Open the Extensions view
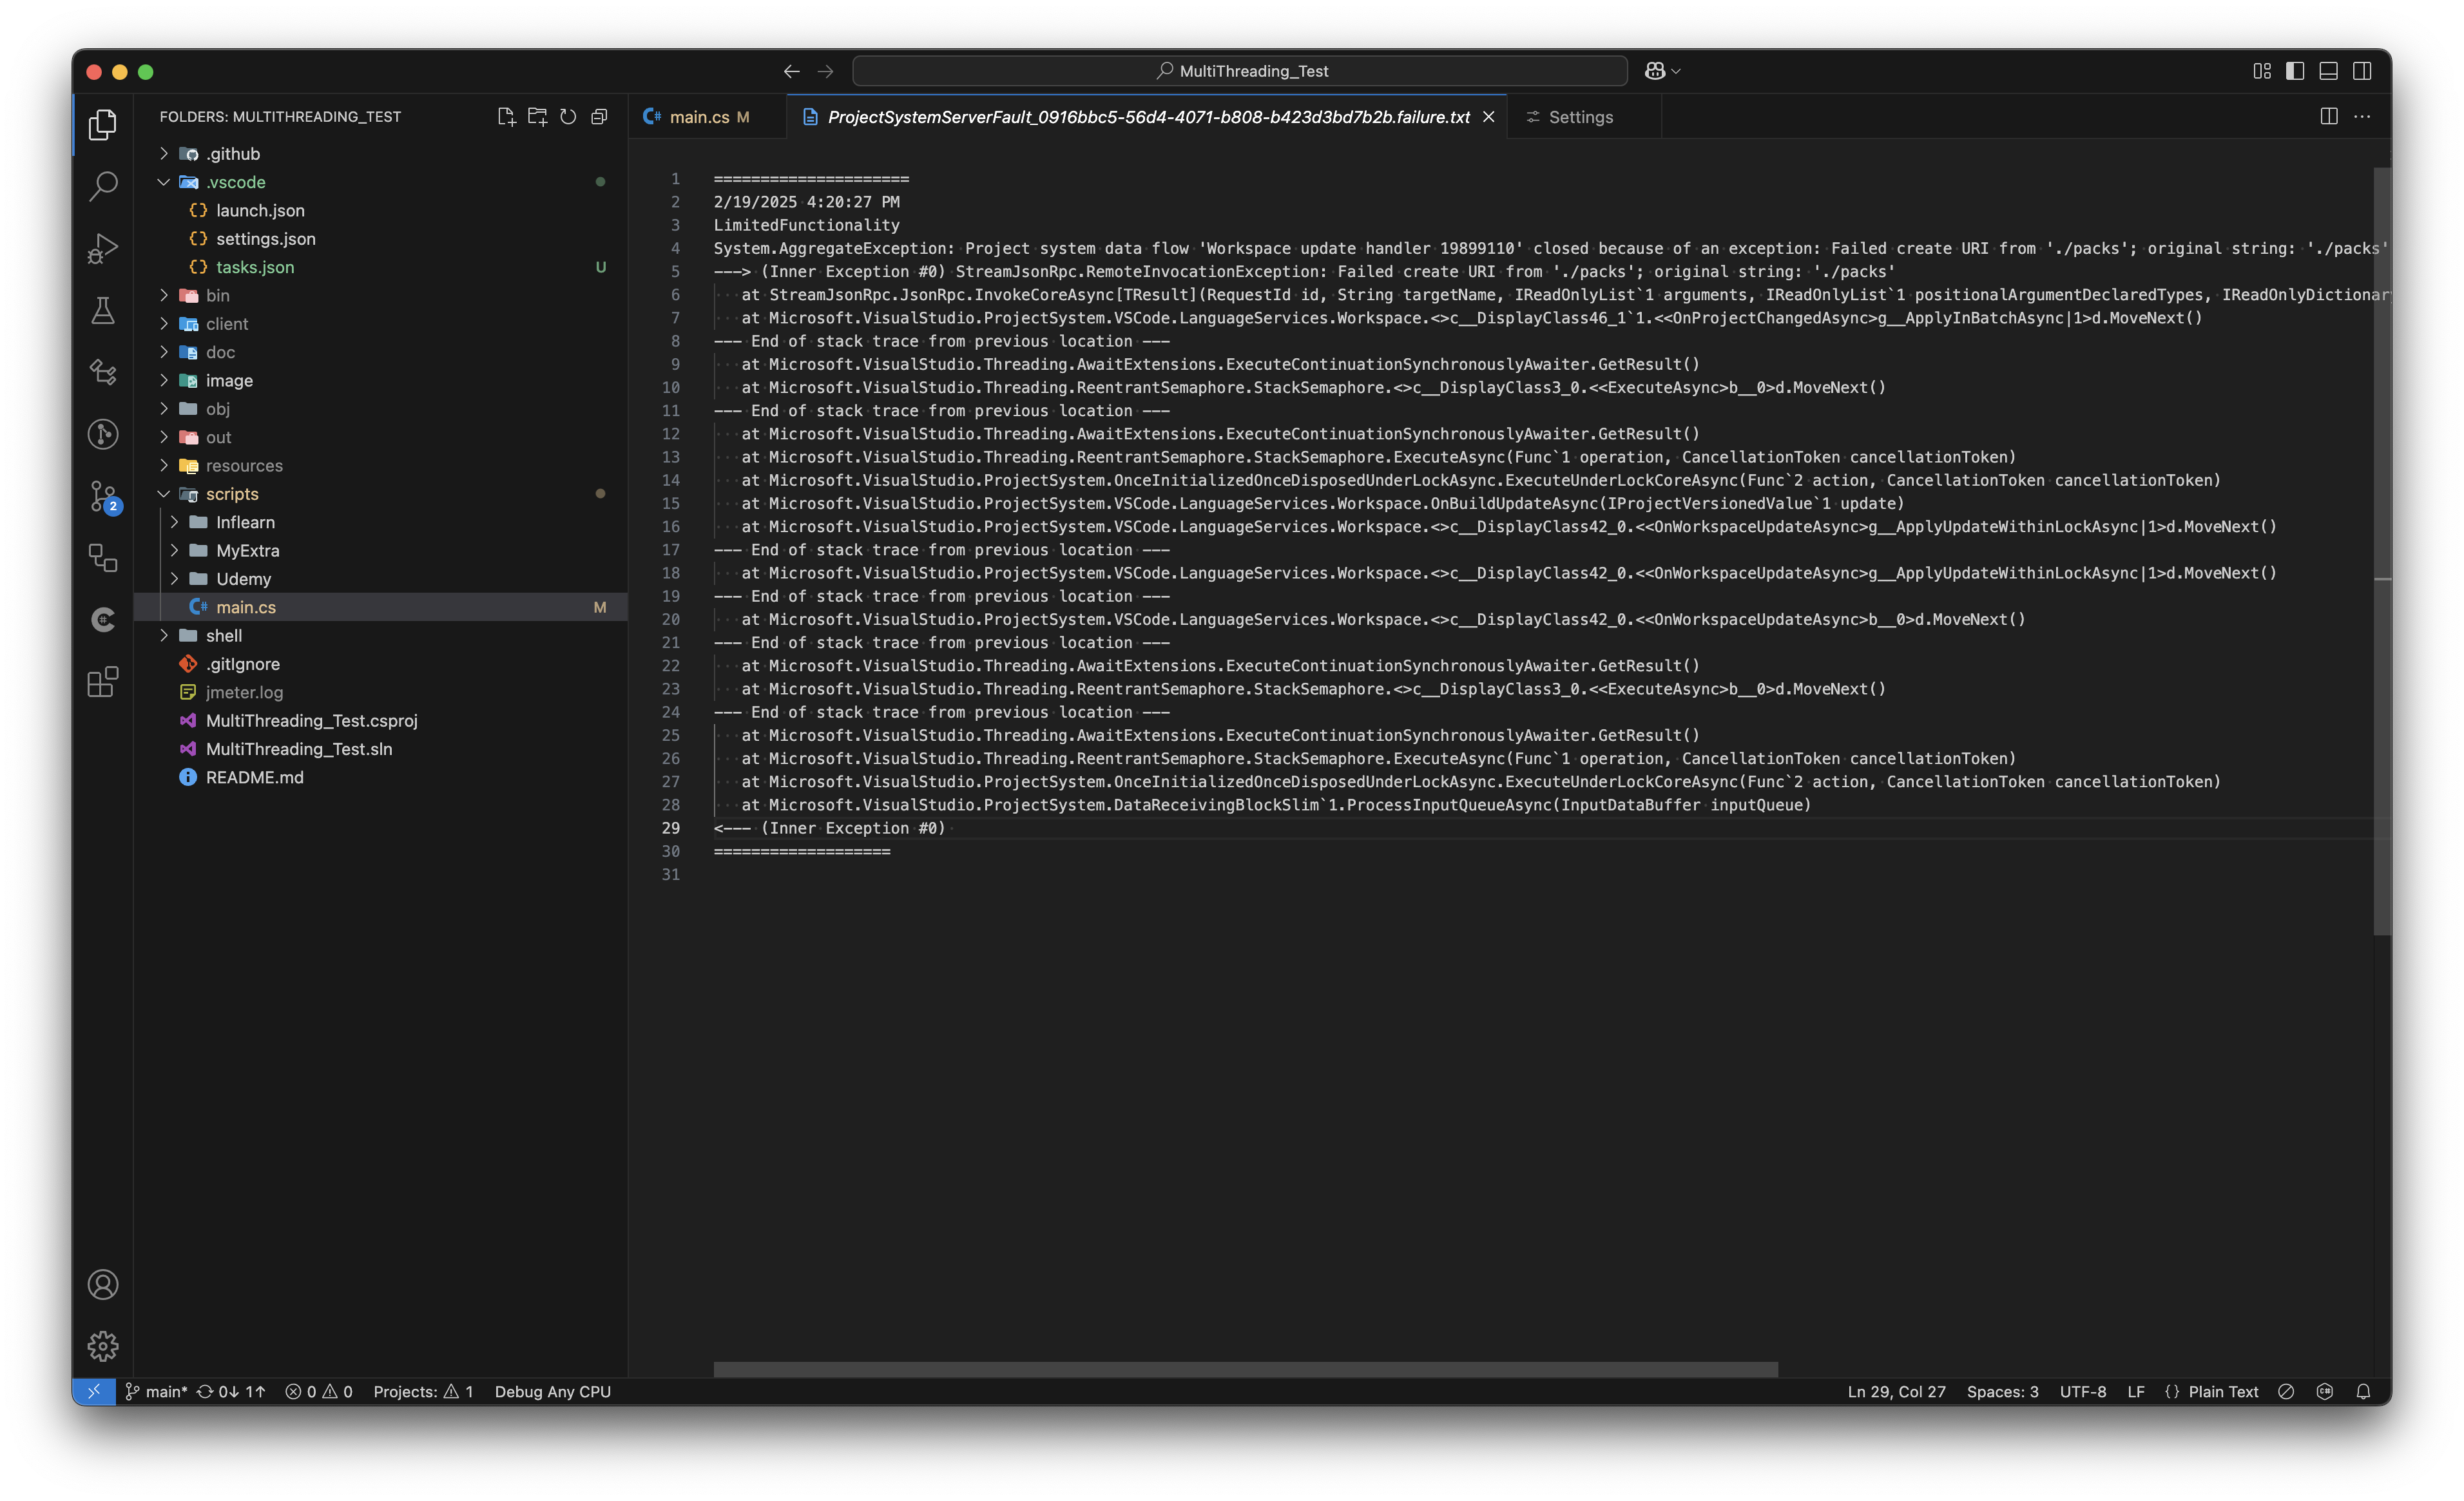The height and width of the screenshot is (1501, 2464). (103, 682)
